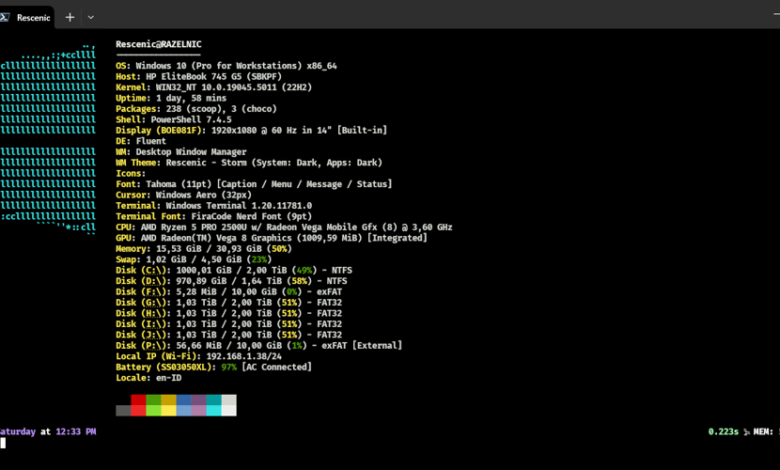Click the OS line reading Windows 10

point(226,66)
